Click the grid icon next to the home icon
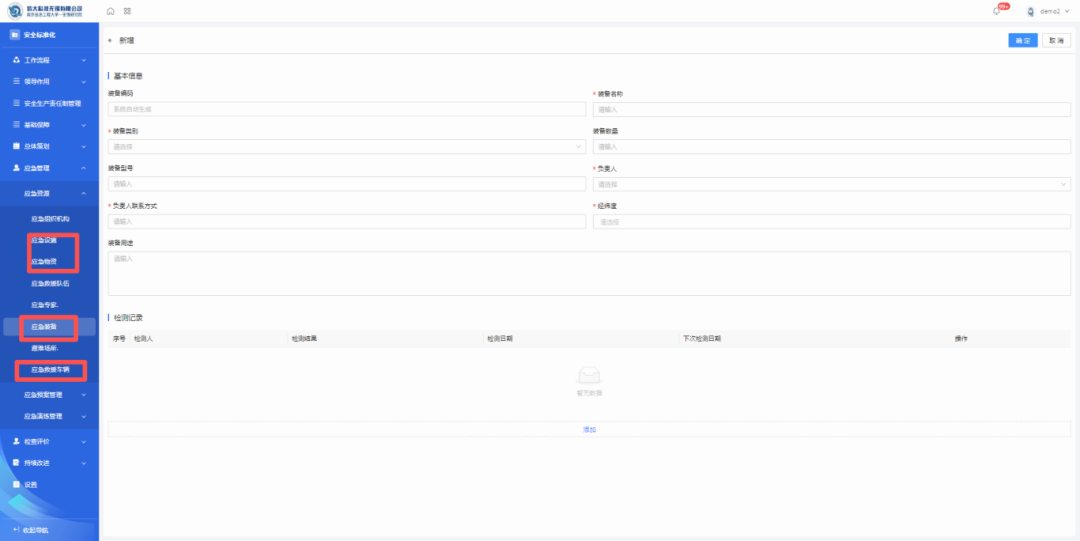This screenshot has height=541, width=1080. pos(127,11)
